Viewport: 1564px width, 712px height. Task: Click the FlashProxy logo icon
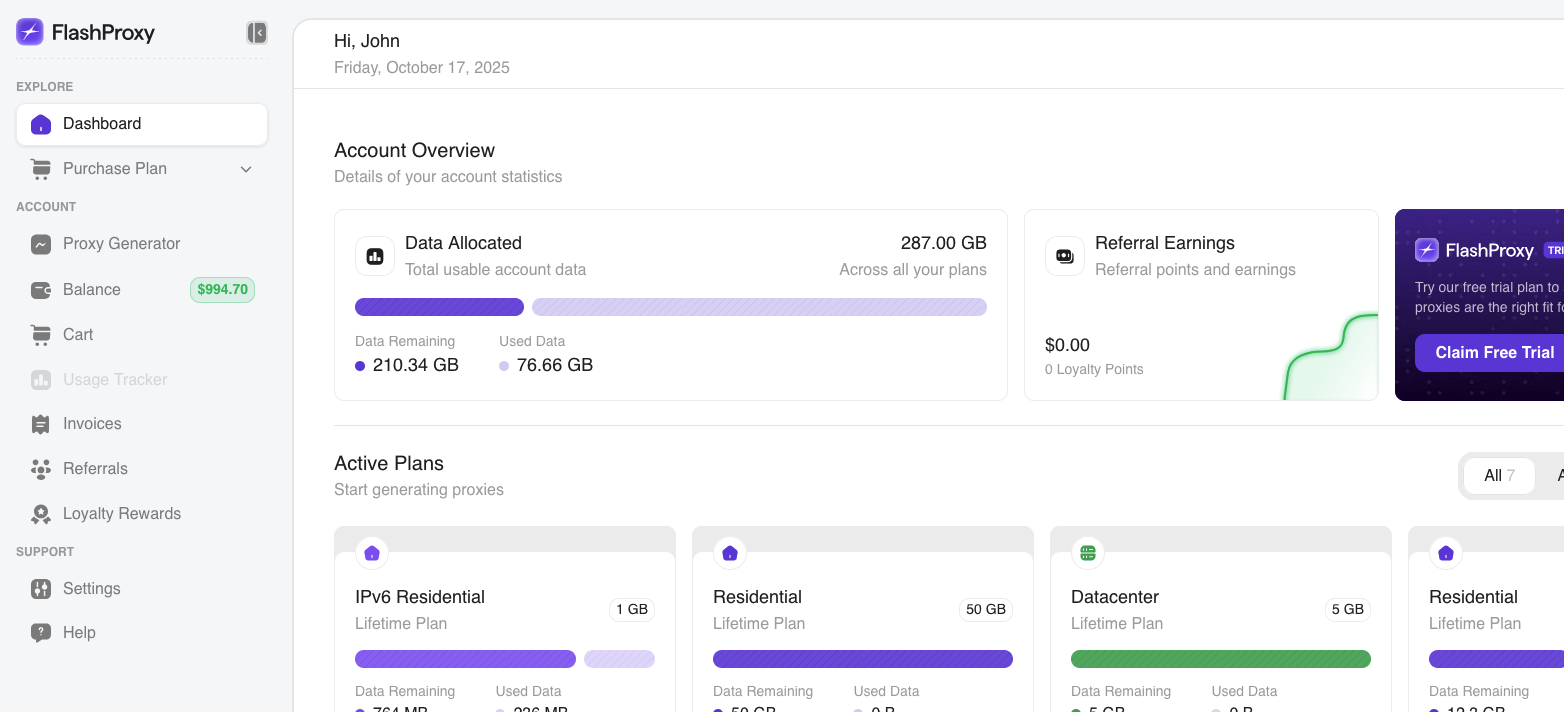[29, 32]
